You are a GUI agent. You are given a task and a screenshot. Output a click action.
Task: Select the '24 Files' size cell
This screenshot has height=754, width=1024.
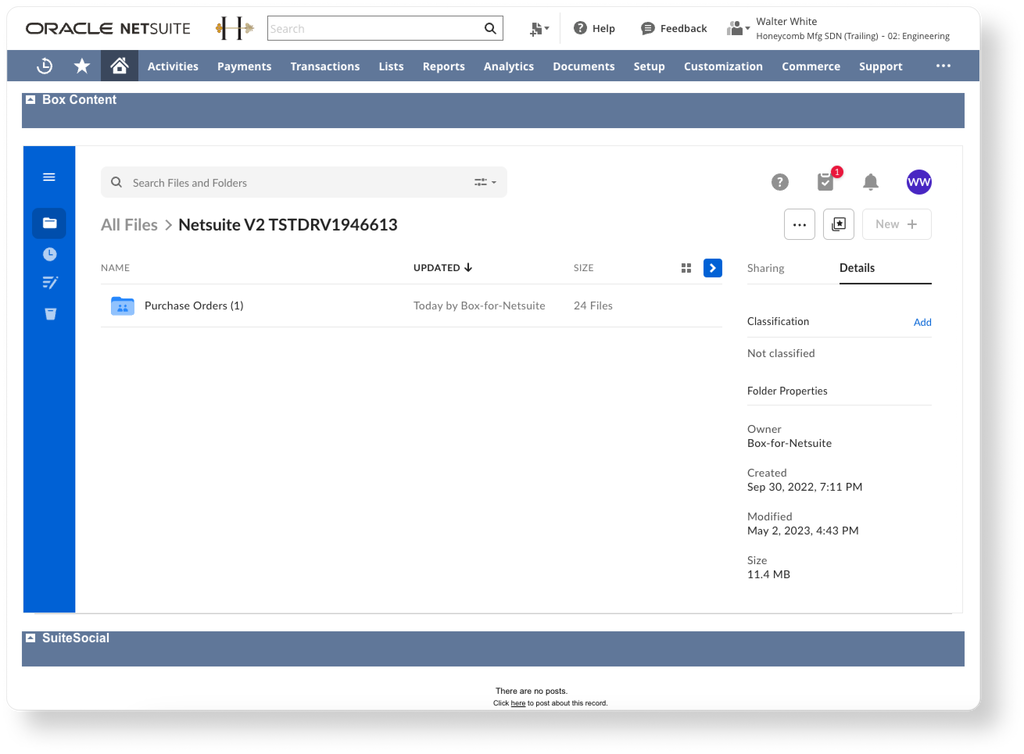(593, 306)
